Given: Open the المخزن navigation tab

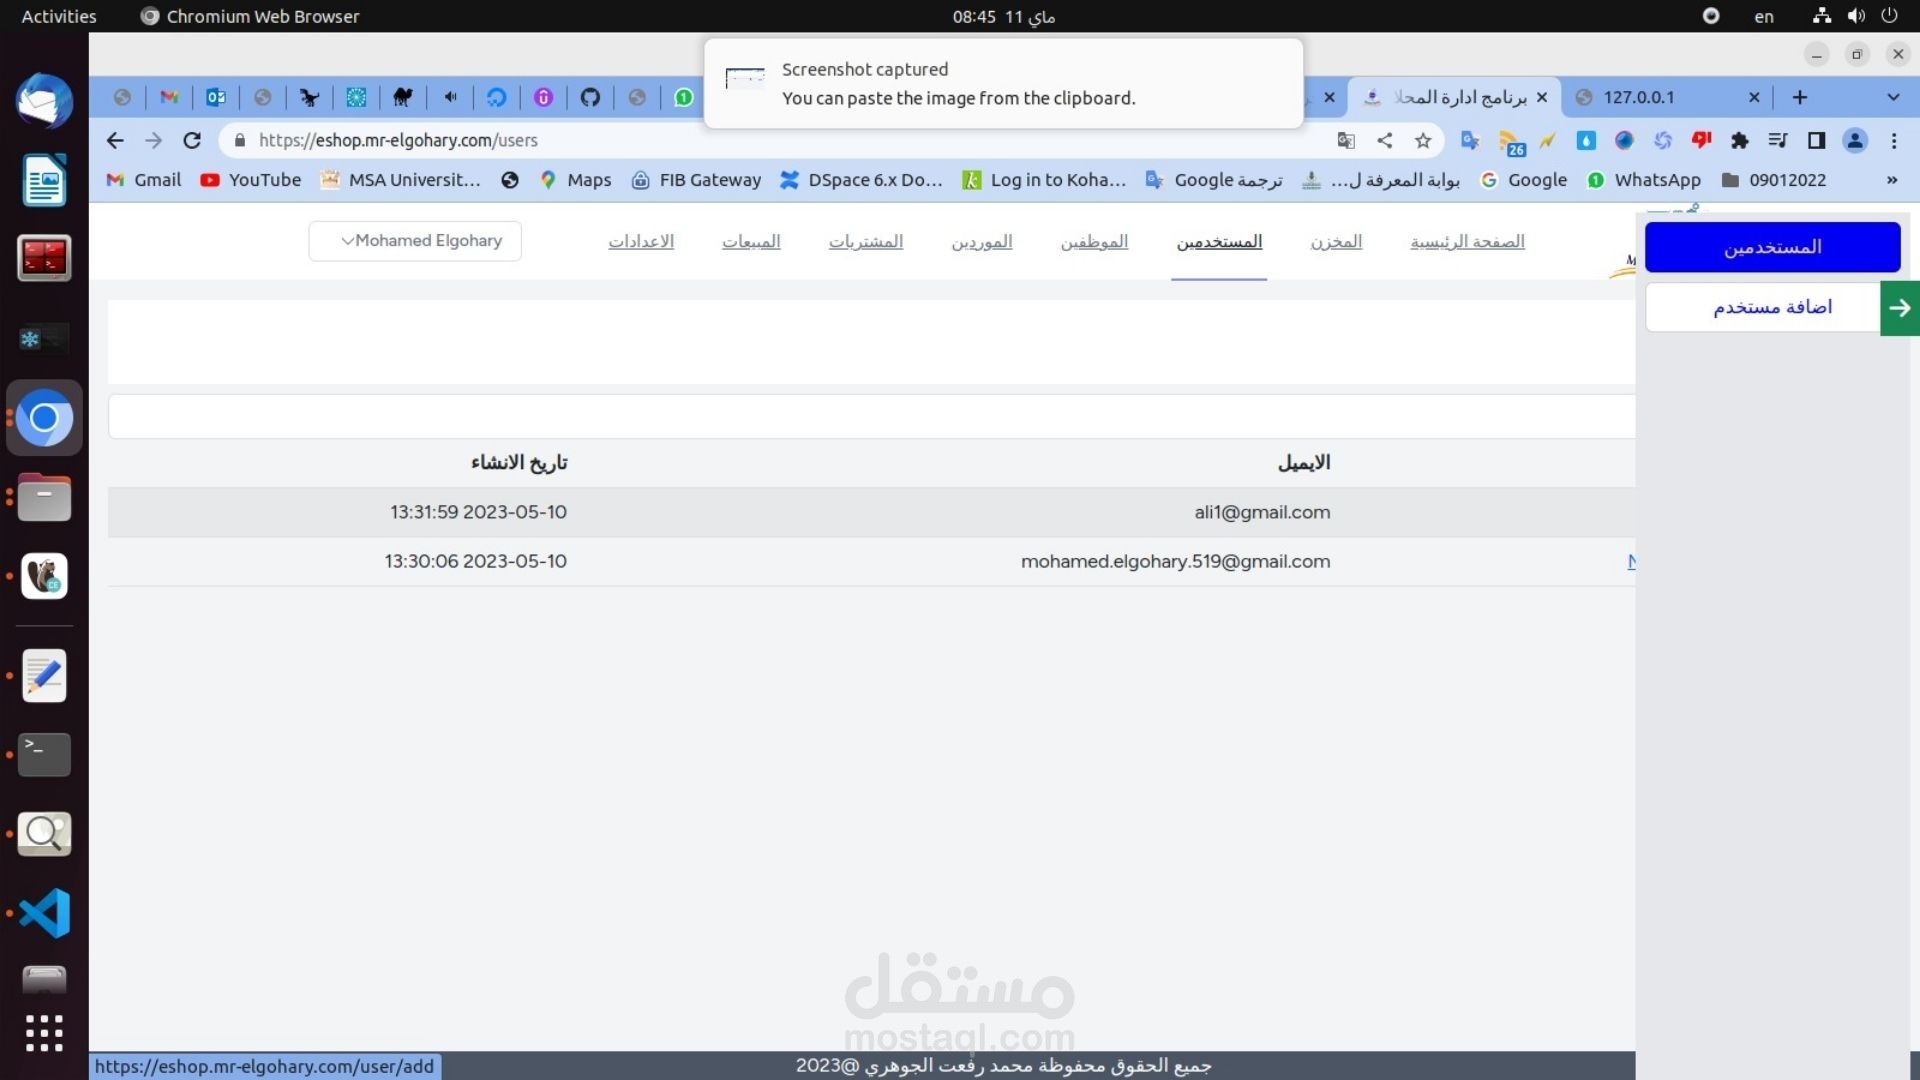Looking at the screenshot, I should 1336,242.
